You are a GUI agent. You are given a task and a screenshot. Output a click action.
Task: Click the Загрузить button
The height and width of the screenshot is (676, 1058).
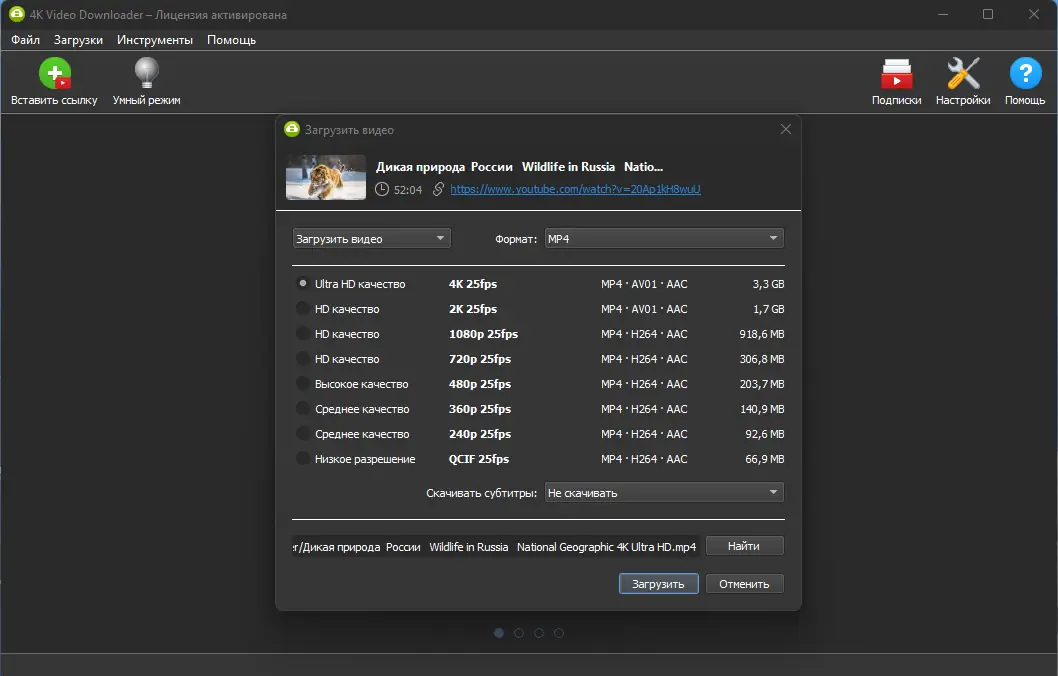[658, 584]
